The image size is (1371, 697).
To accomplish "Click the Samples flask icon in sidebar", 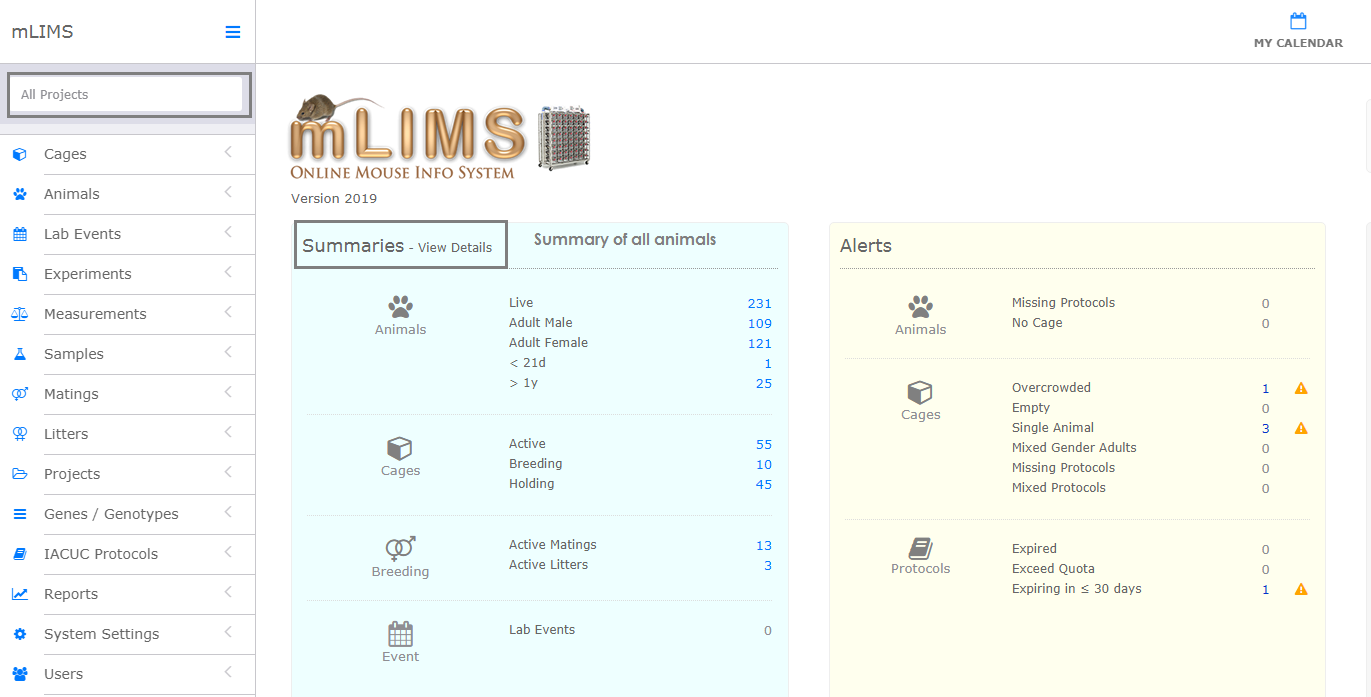I will 19,354.
